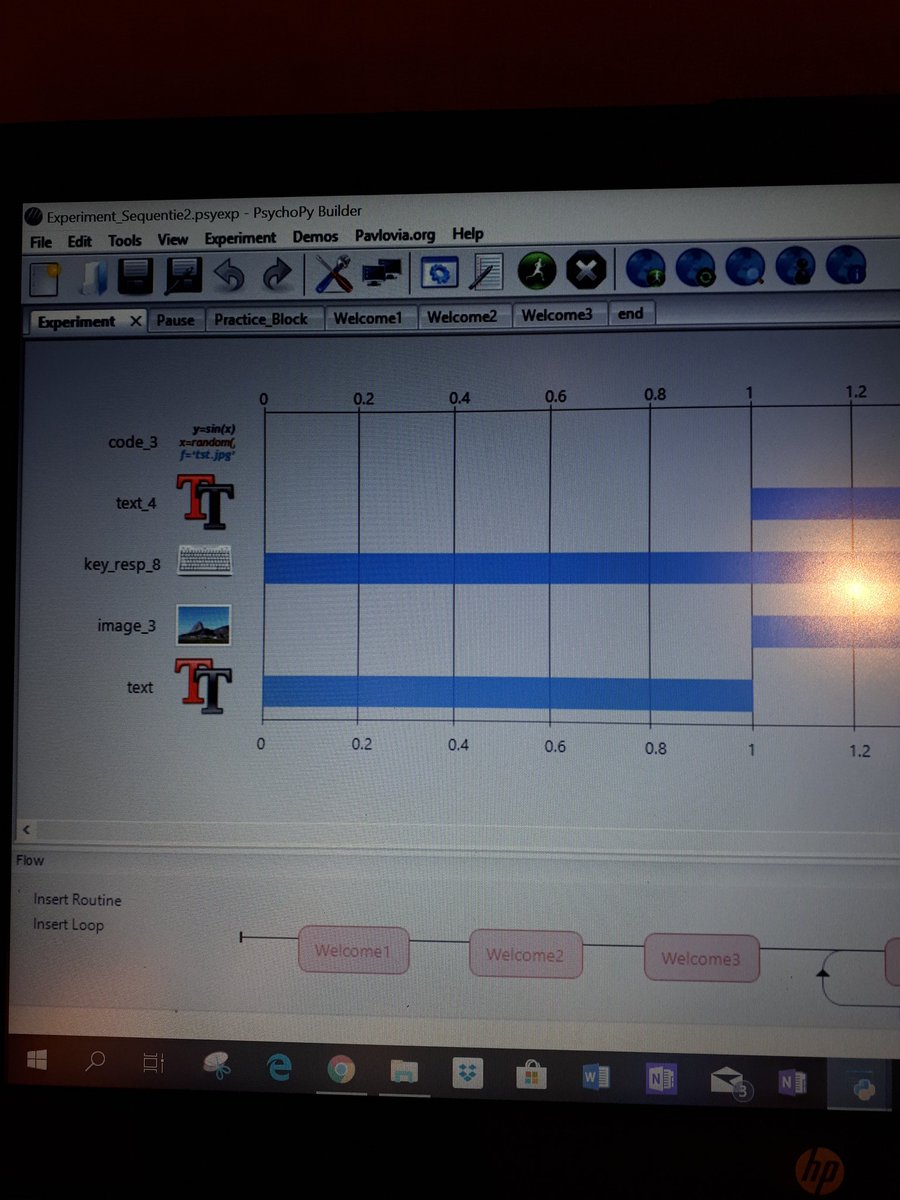Run experiment online on Pavlovia globe

click(x=645, y=268)
